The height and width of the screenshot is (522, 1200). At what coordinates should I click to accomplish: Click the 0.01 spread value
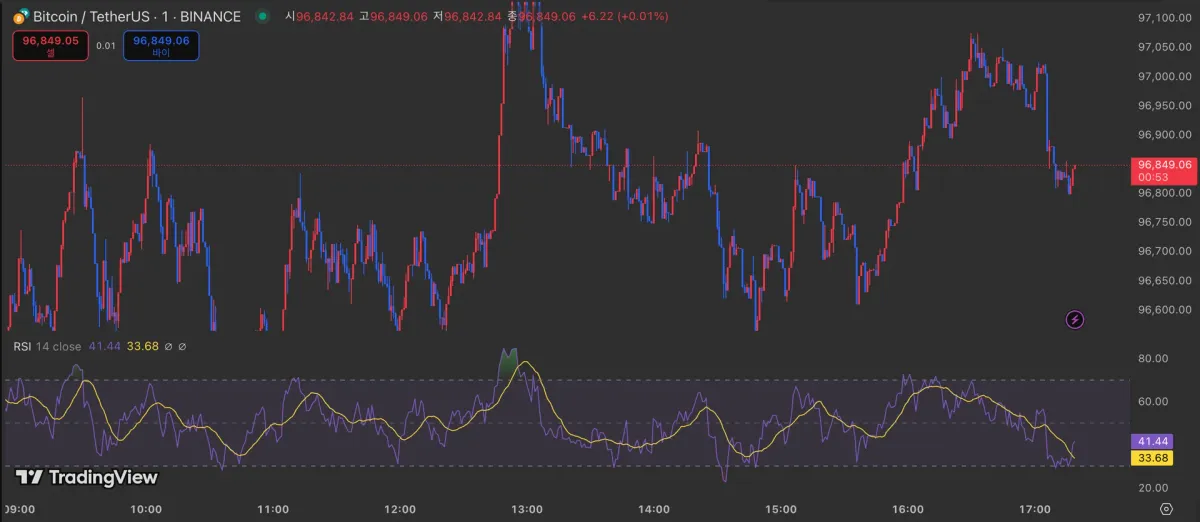coord(106,45)
